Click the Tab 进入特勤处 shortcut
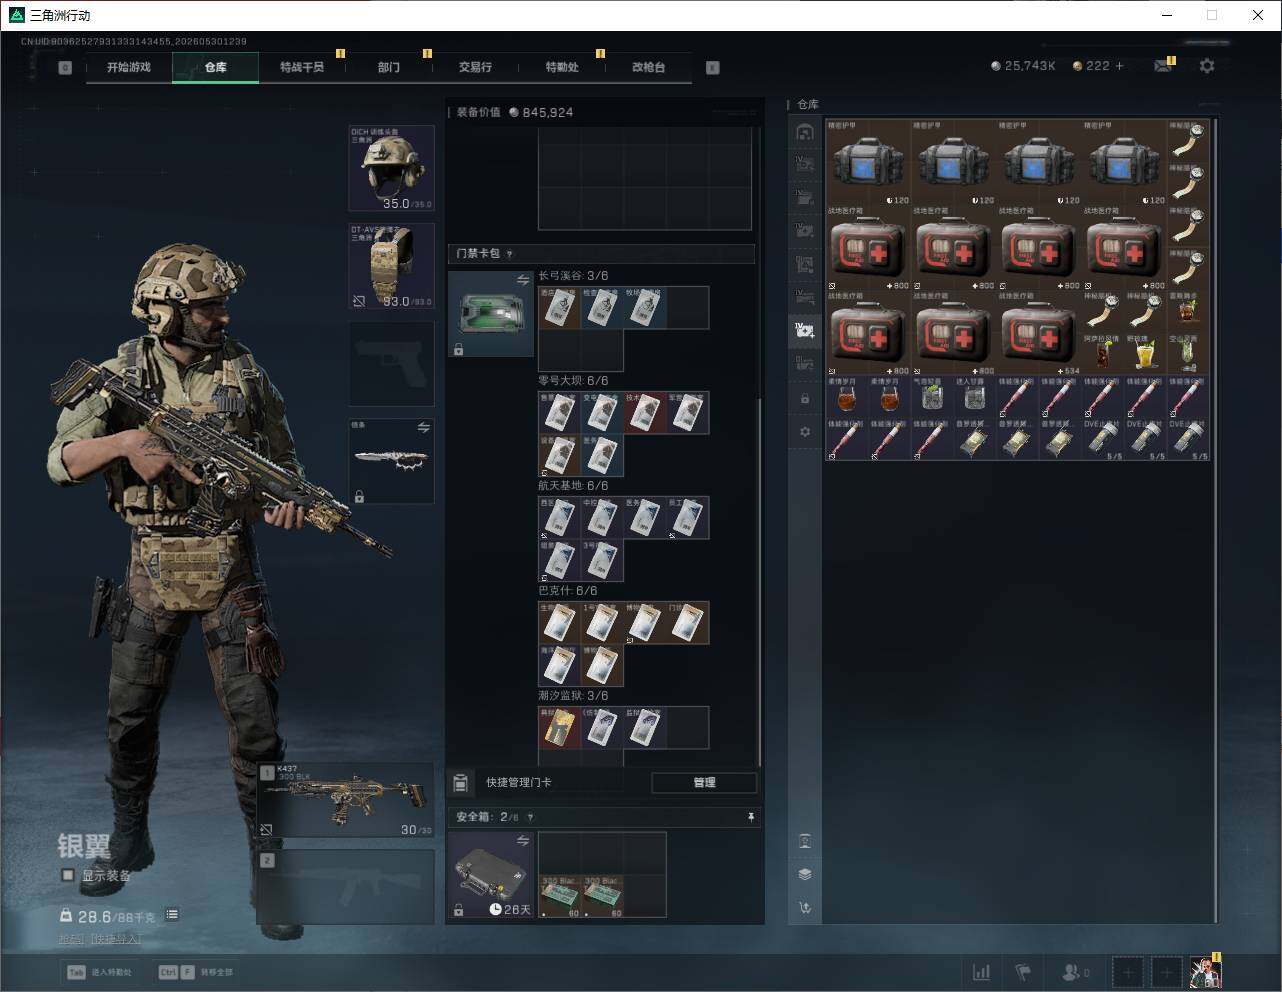1282x992 pixels. pos(99,972)
